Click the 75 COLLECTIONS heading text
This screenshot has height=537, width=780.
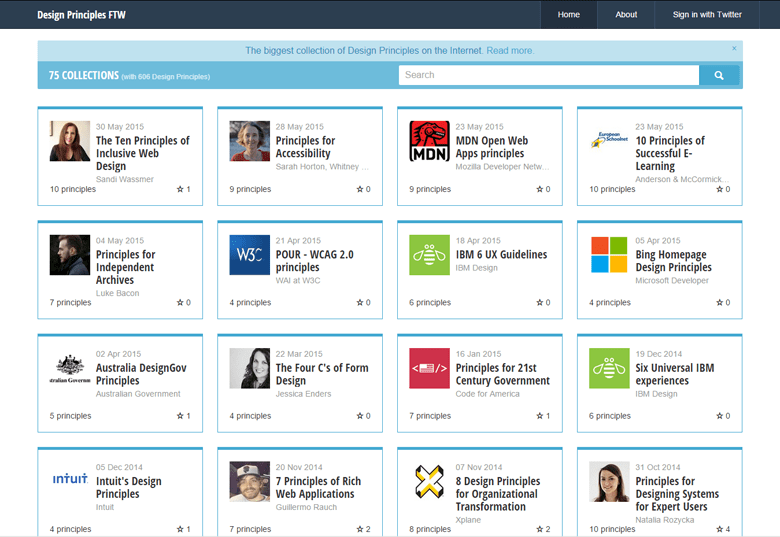pos(84,76)
